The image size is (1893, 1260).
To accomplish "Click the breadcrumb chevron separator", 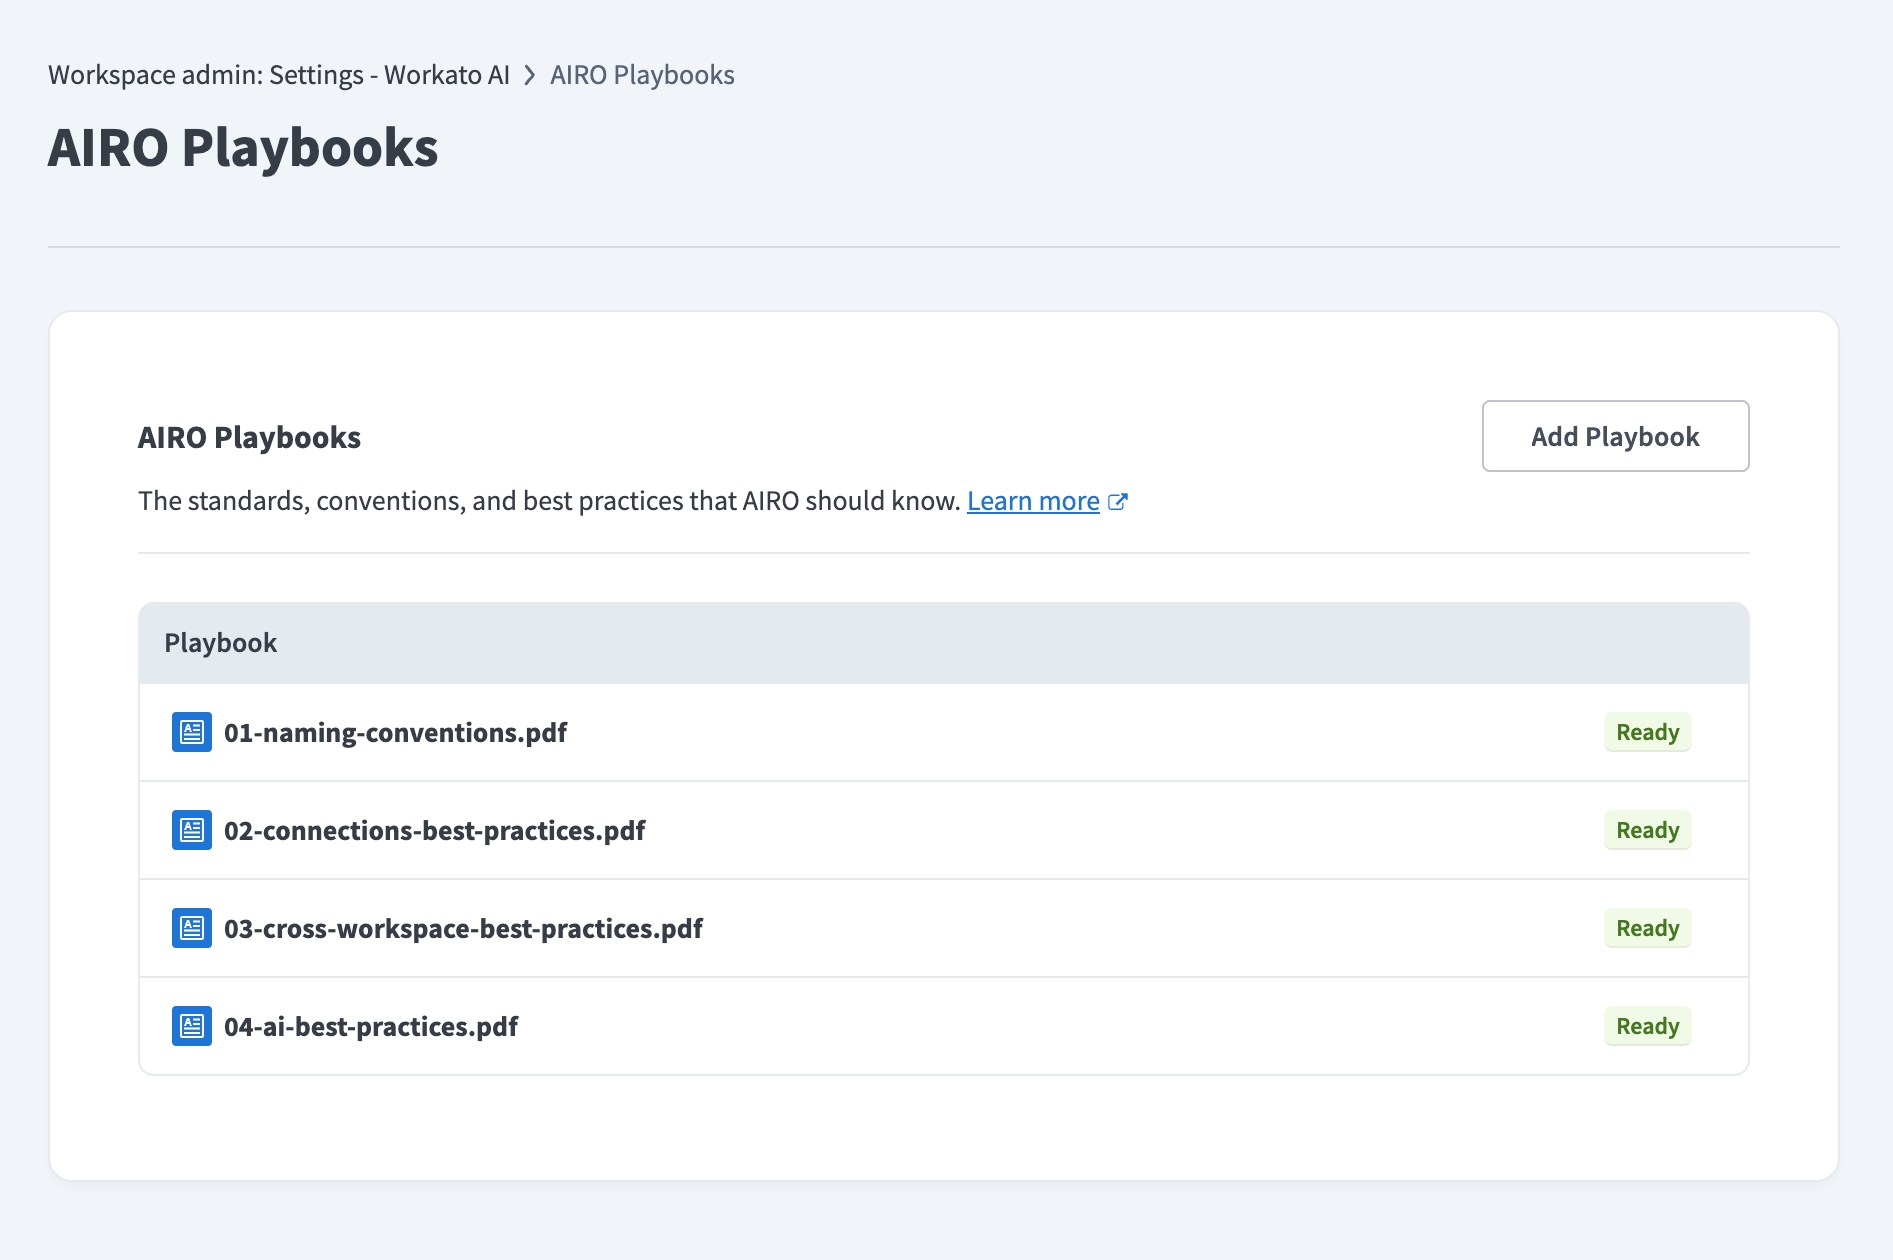I will 530,75.
